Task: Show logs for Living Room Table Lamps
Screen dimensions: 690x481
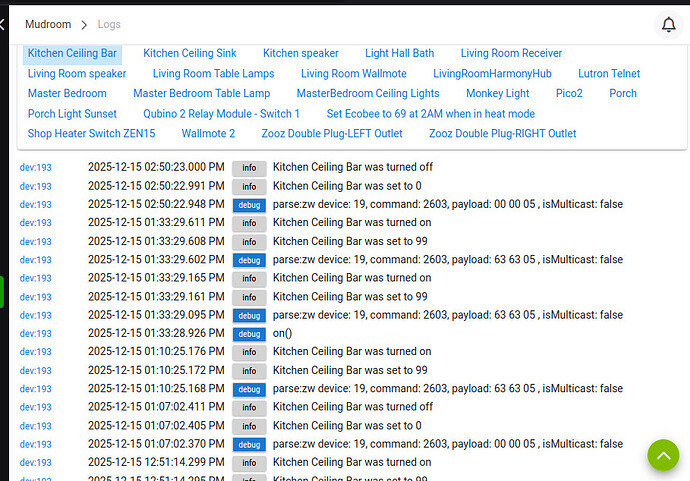Action: click(x=213, y=73)
